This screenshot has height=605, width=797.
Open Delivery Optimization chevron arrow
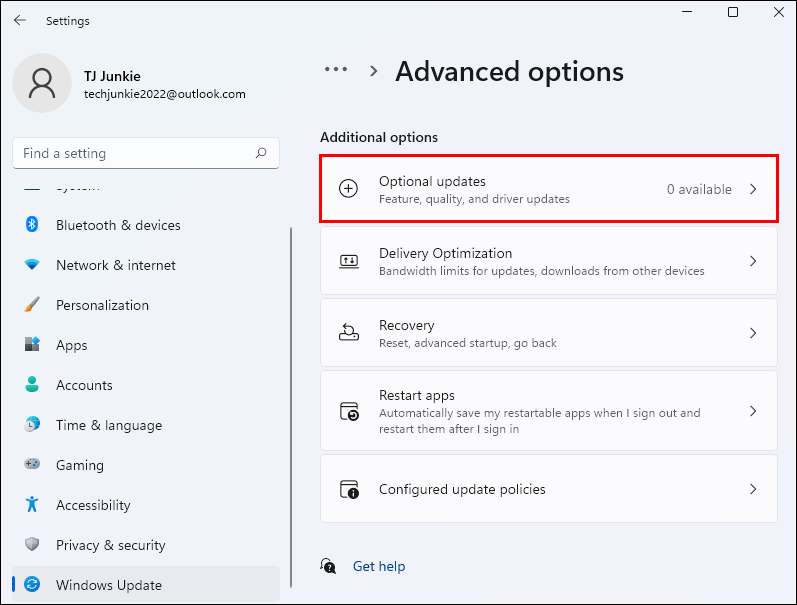tap(754, 261)
